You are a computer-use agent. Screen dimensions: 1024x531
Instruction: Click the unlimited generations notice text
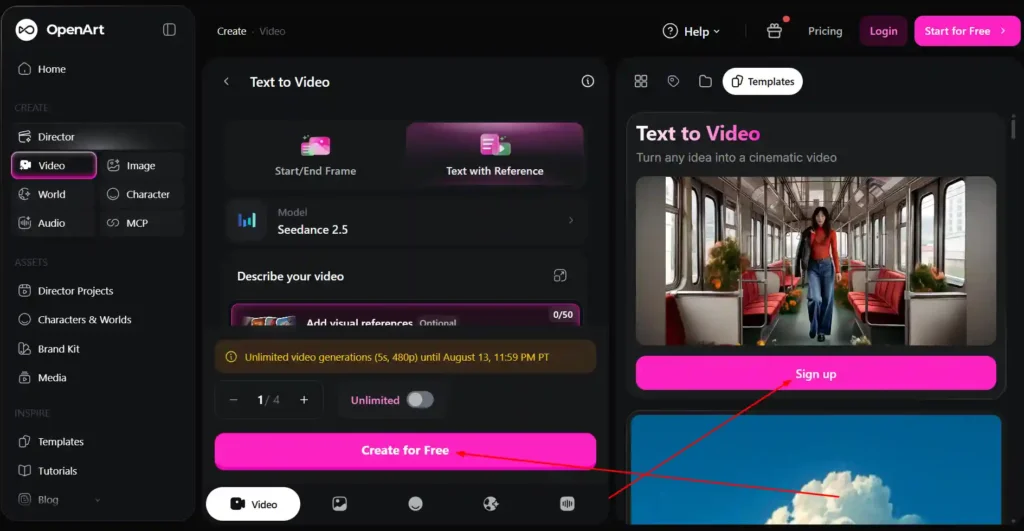tap(396, 357)
